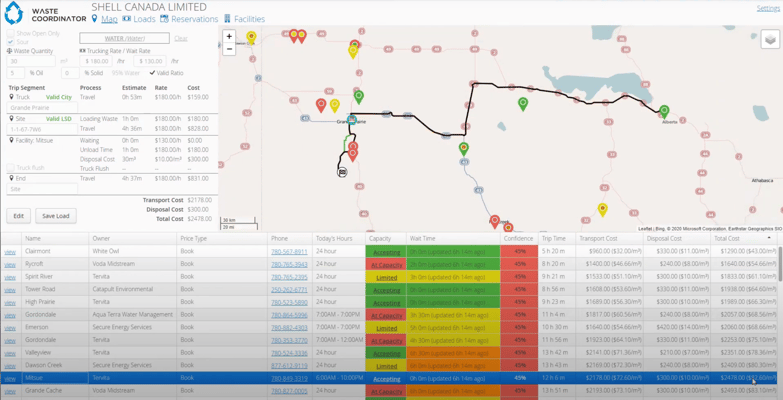The width and height of the screenshot is (783, 400).
Task: Clear the selected waste type
Action: (181, 38)
